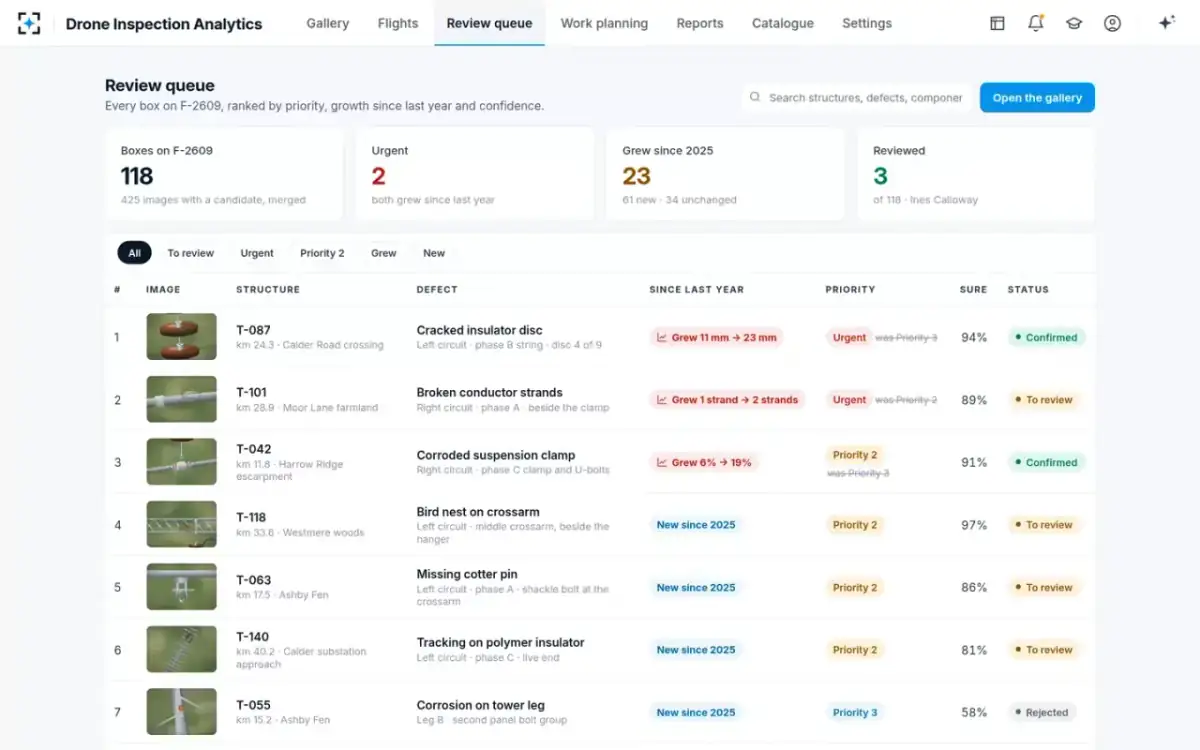The width and height of the screenshot is (1200, 750).
Task: Open the Reviewed summary card
Action: pos(976,174)
